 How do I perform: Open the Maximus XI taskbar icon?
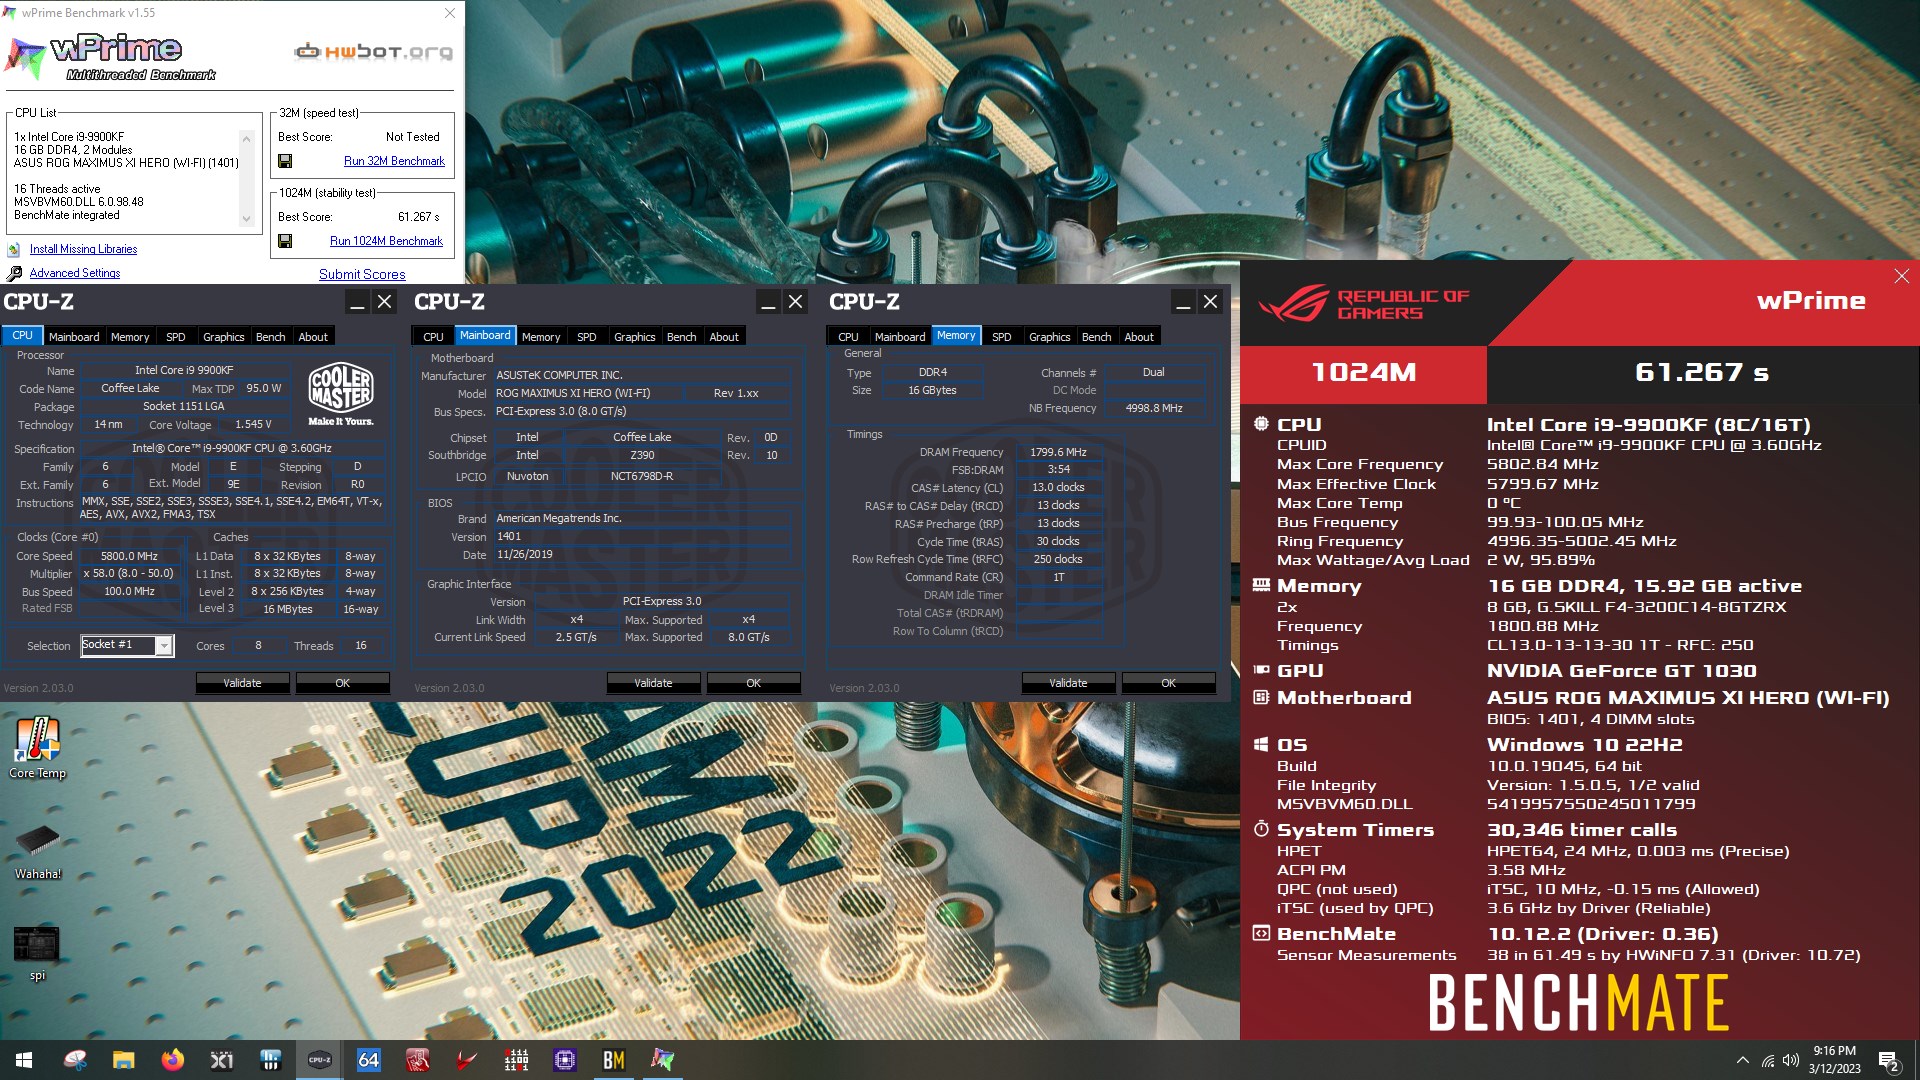click(221, 1060)
